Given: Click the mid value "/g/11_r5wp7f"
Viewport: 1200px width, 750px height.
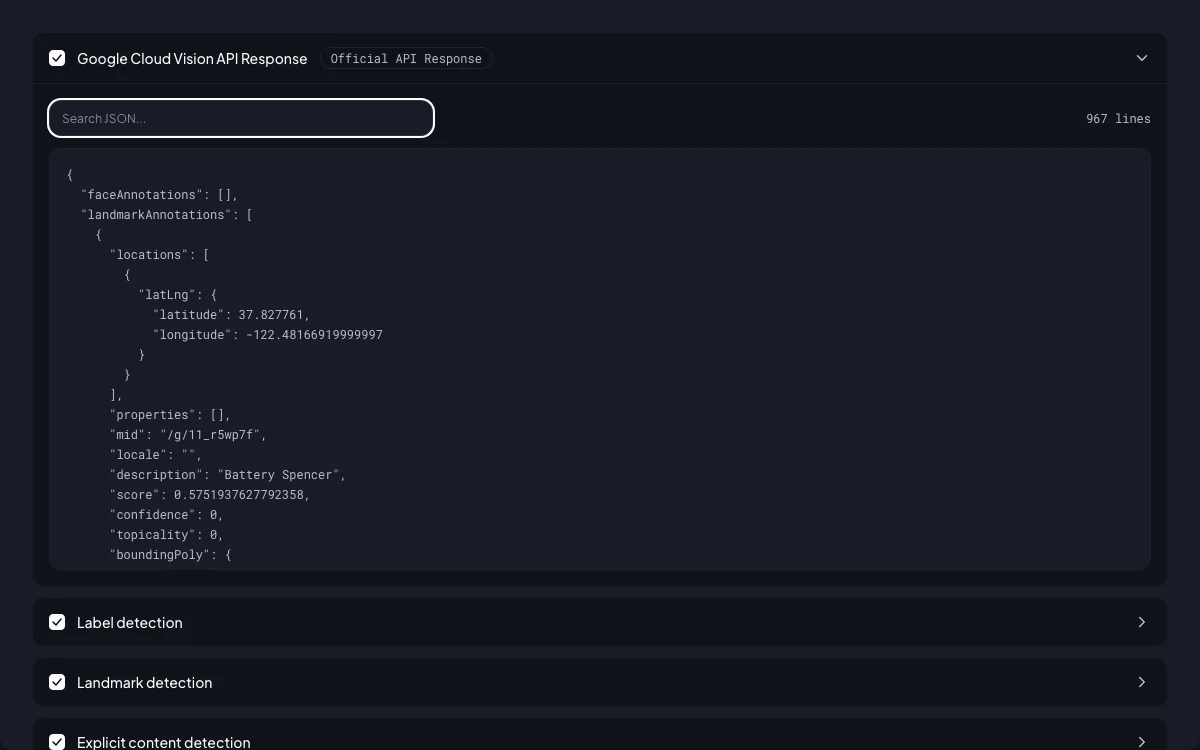Looking at the screenshot, I should point(210,435).
